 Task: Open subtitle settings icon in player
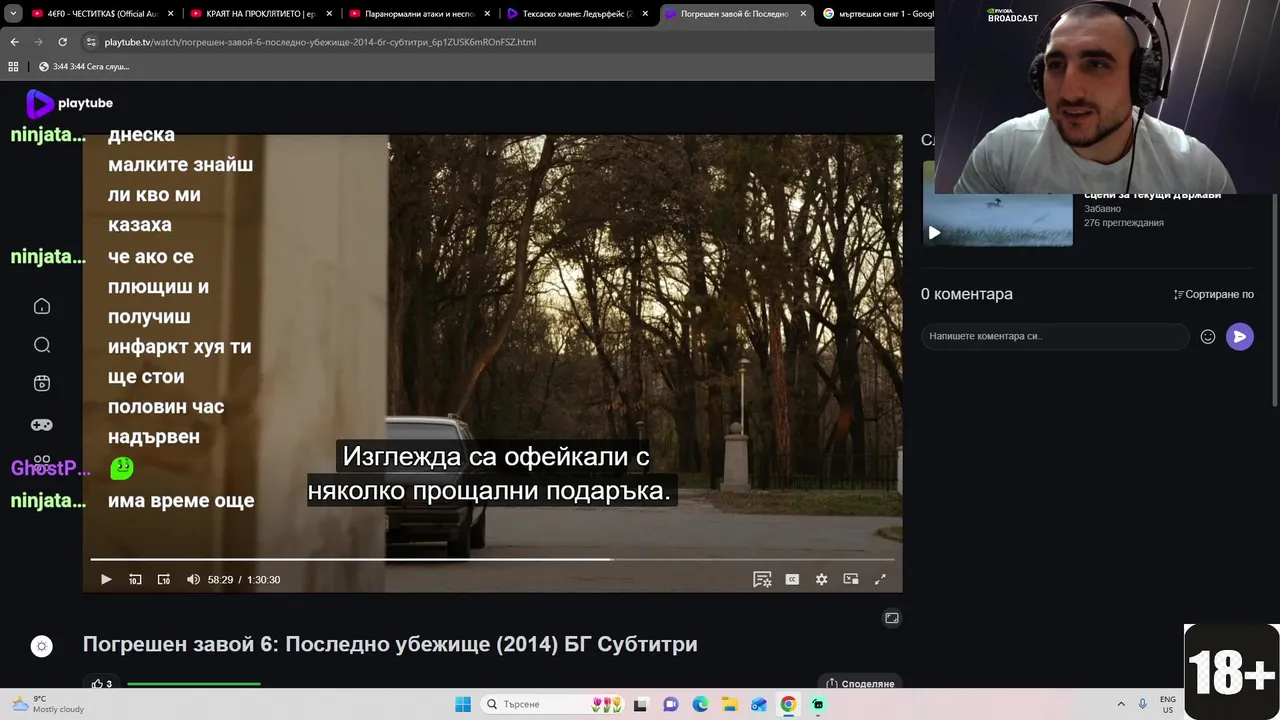click(x=762, y=579)
